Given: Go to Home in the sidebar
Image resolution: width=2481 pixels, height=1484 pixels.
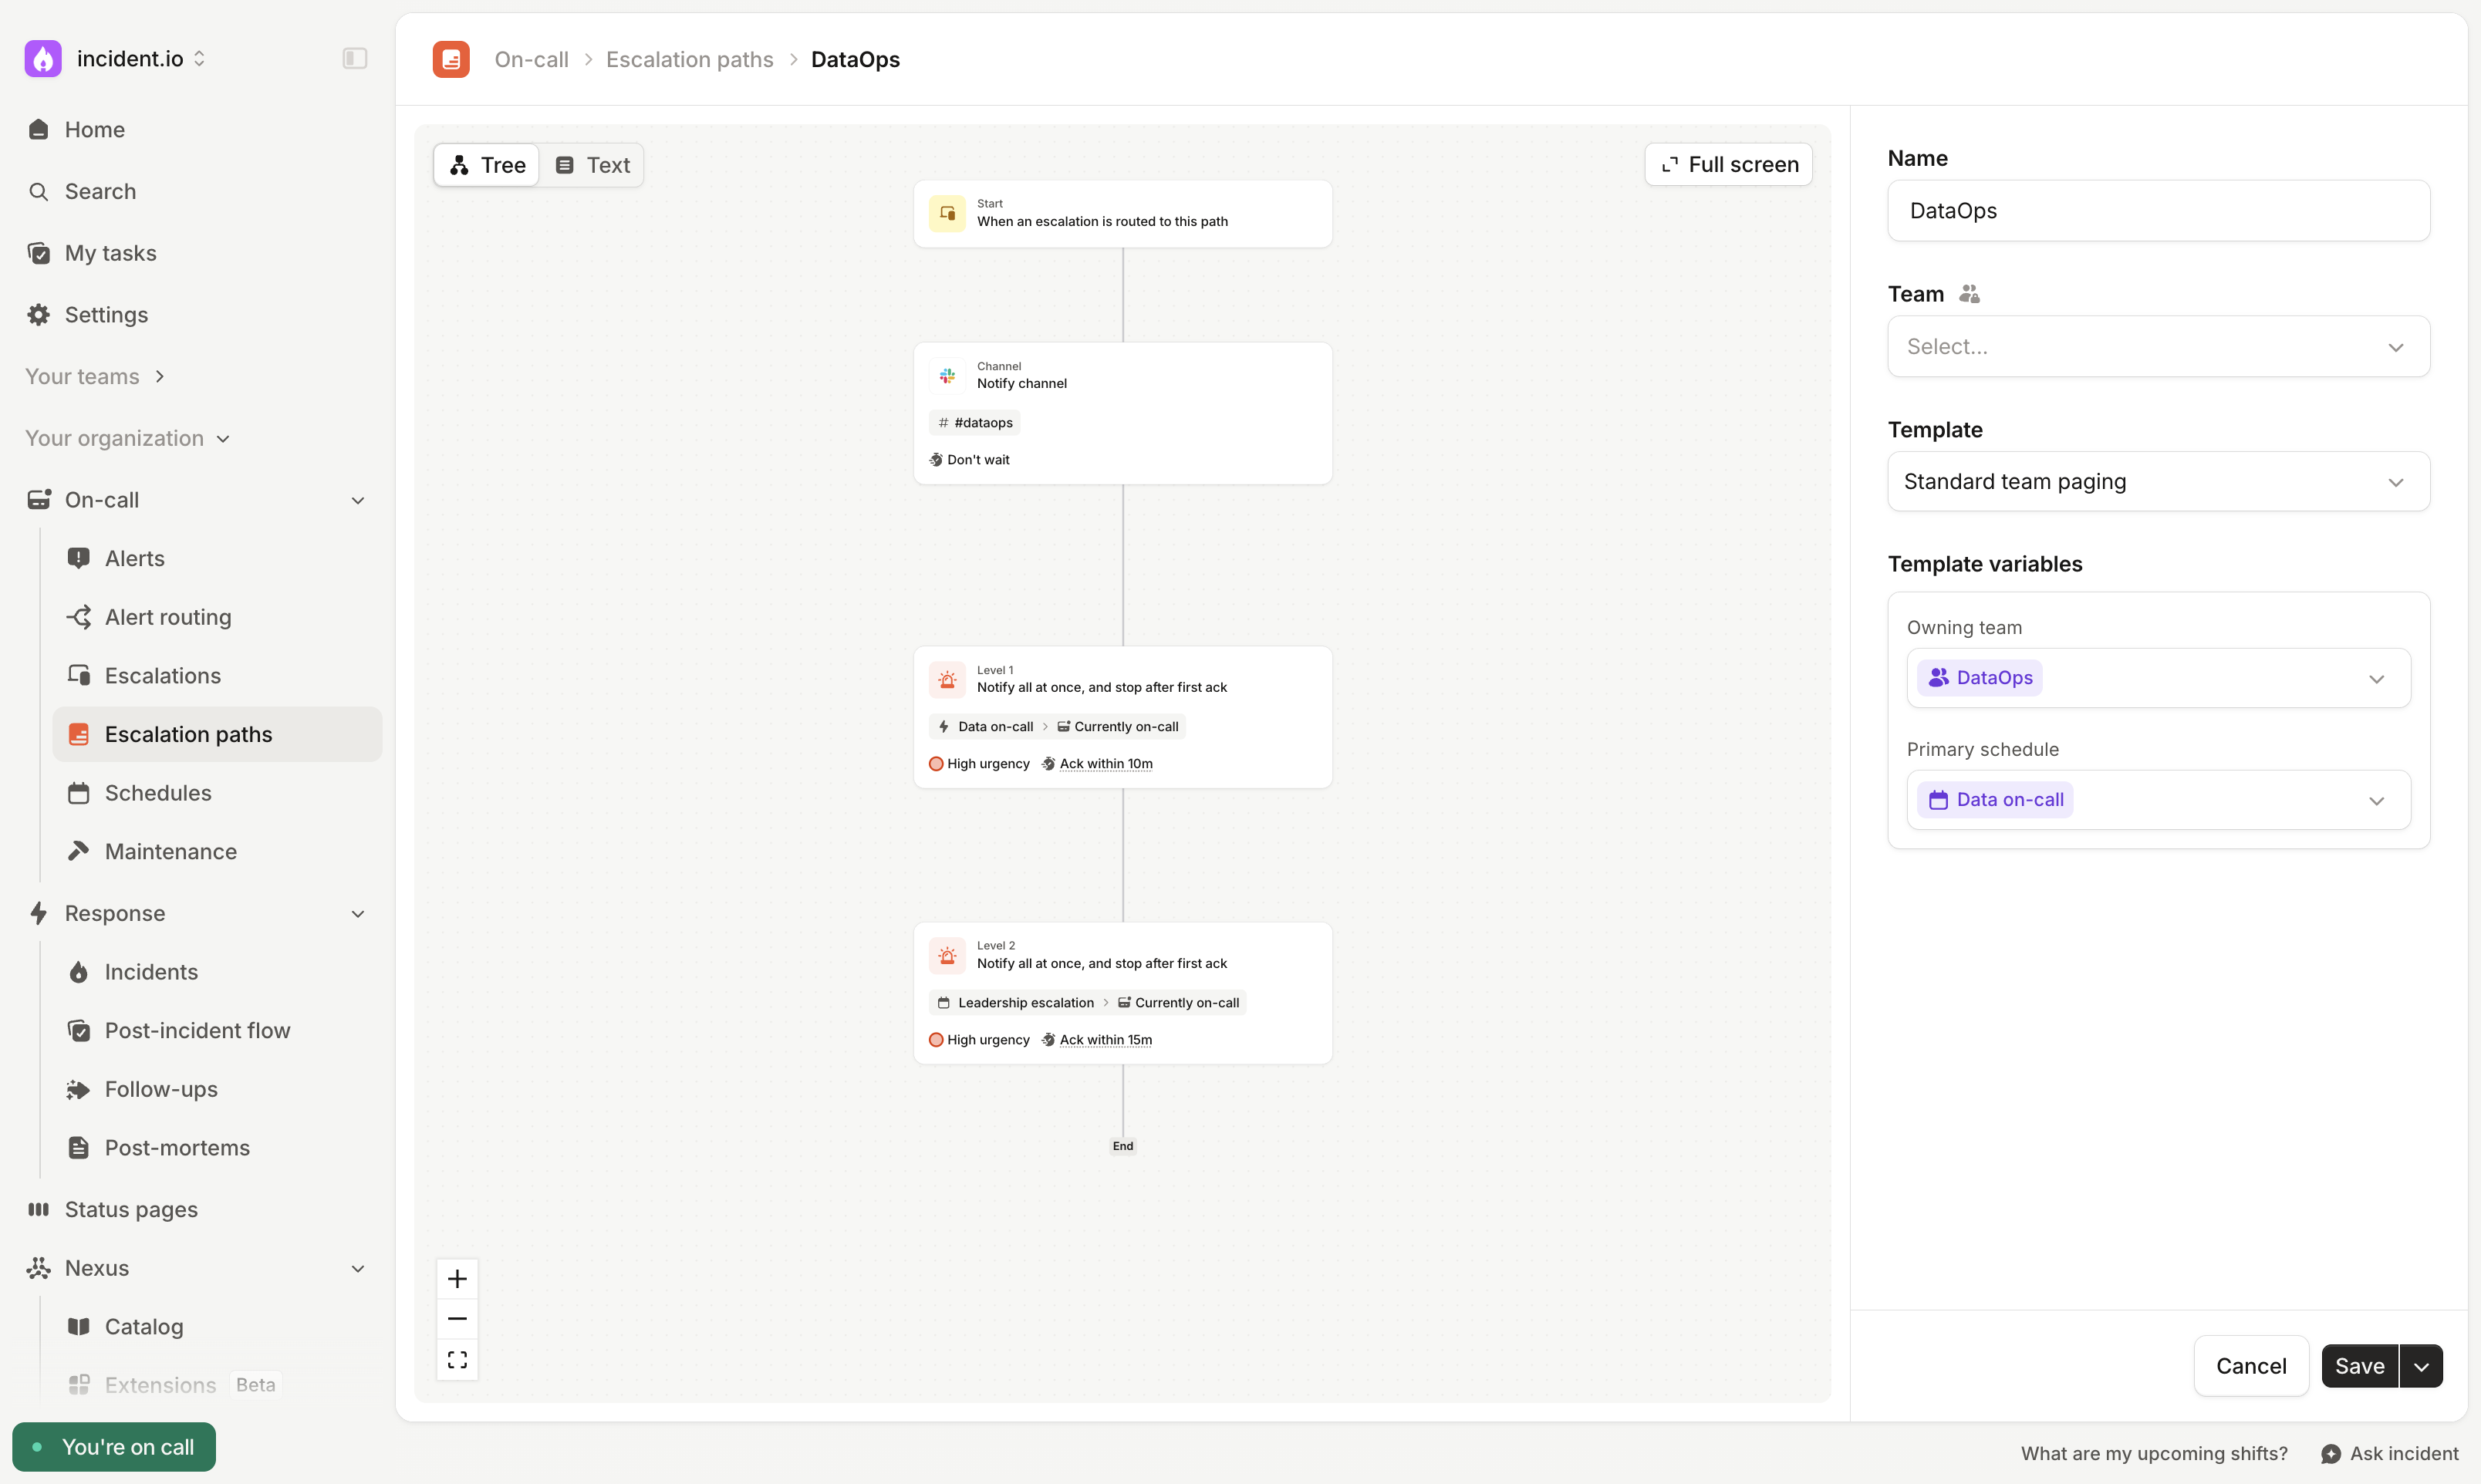Looking at the screenshot, I should pyautogui.click(x=95, y=129).
